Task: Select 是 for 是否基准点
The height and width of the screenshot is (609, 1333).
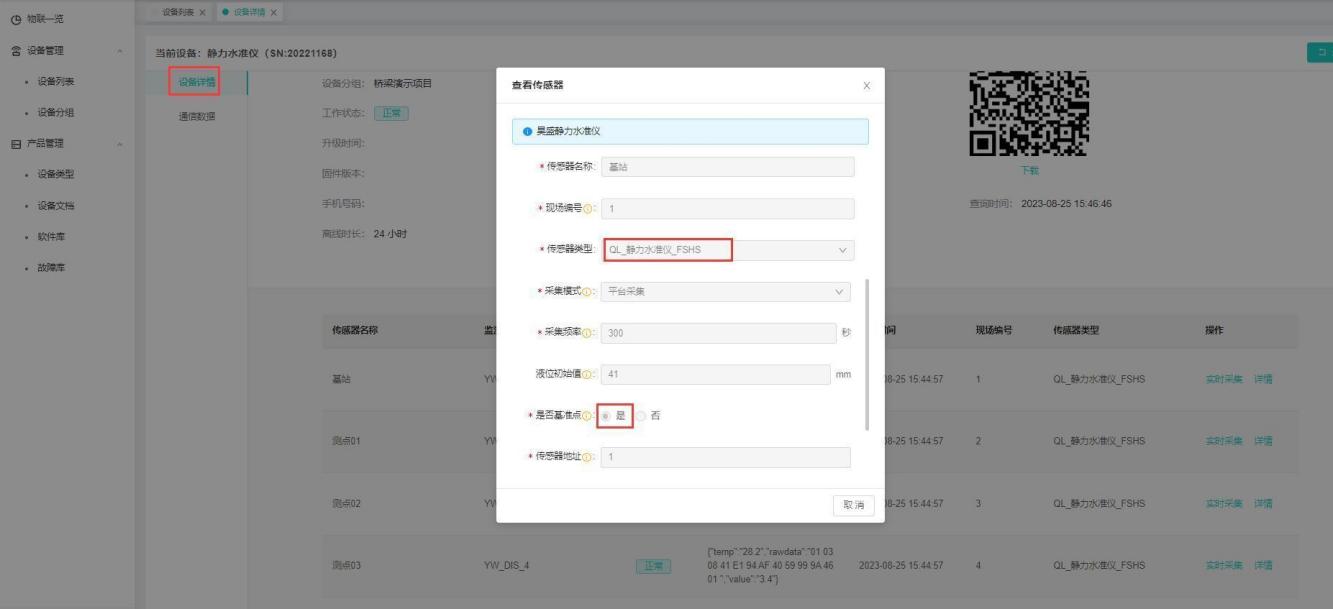Action: point(606,416)
